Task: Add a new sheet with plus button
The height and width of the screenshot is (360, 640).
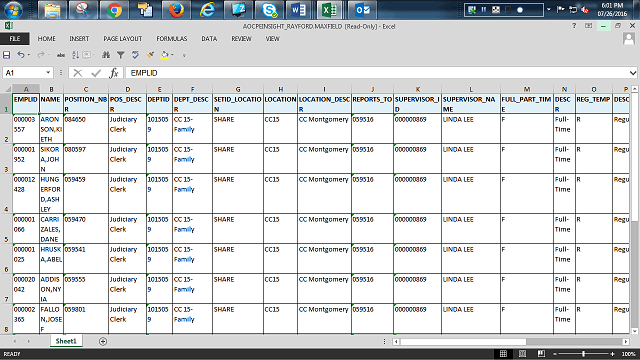Action: [103, 341]
